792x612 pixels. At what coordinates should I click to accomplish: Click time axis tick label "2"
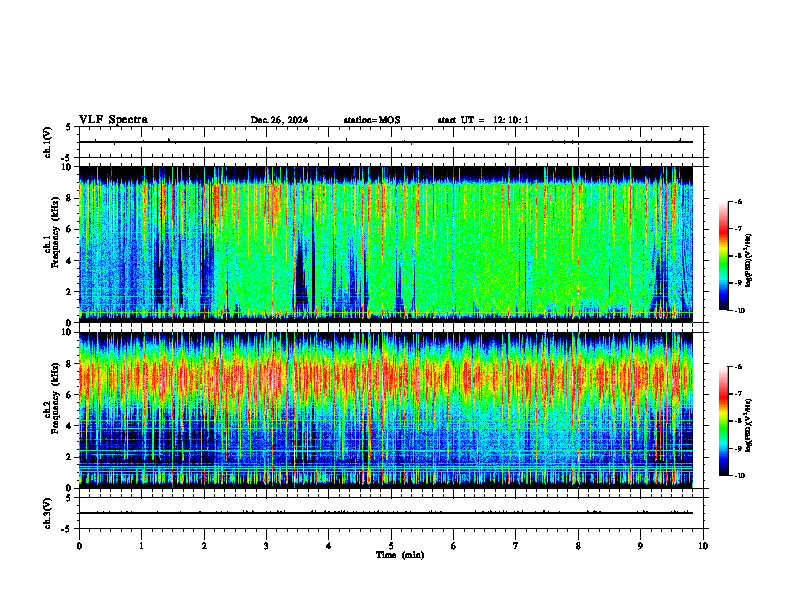(204, 546)
